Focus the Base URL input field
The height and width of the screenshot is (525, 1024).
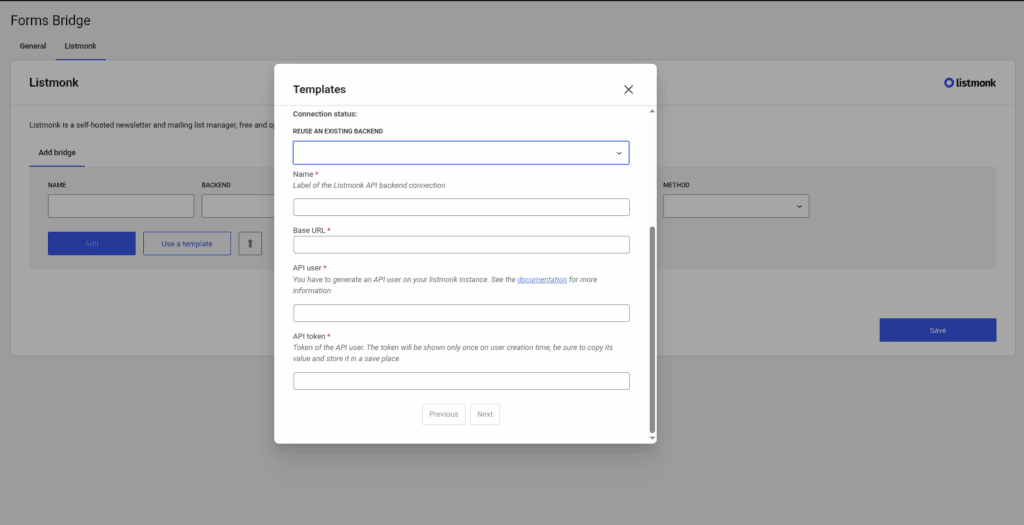click(461, 245)
